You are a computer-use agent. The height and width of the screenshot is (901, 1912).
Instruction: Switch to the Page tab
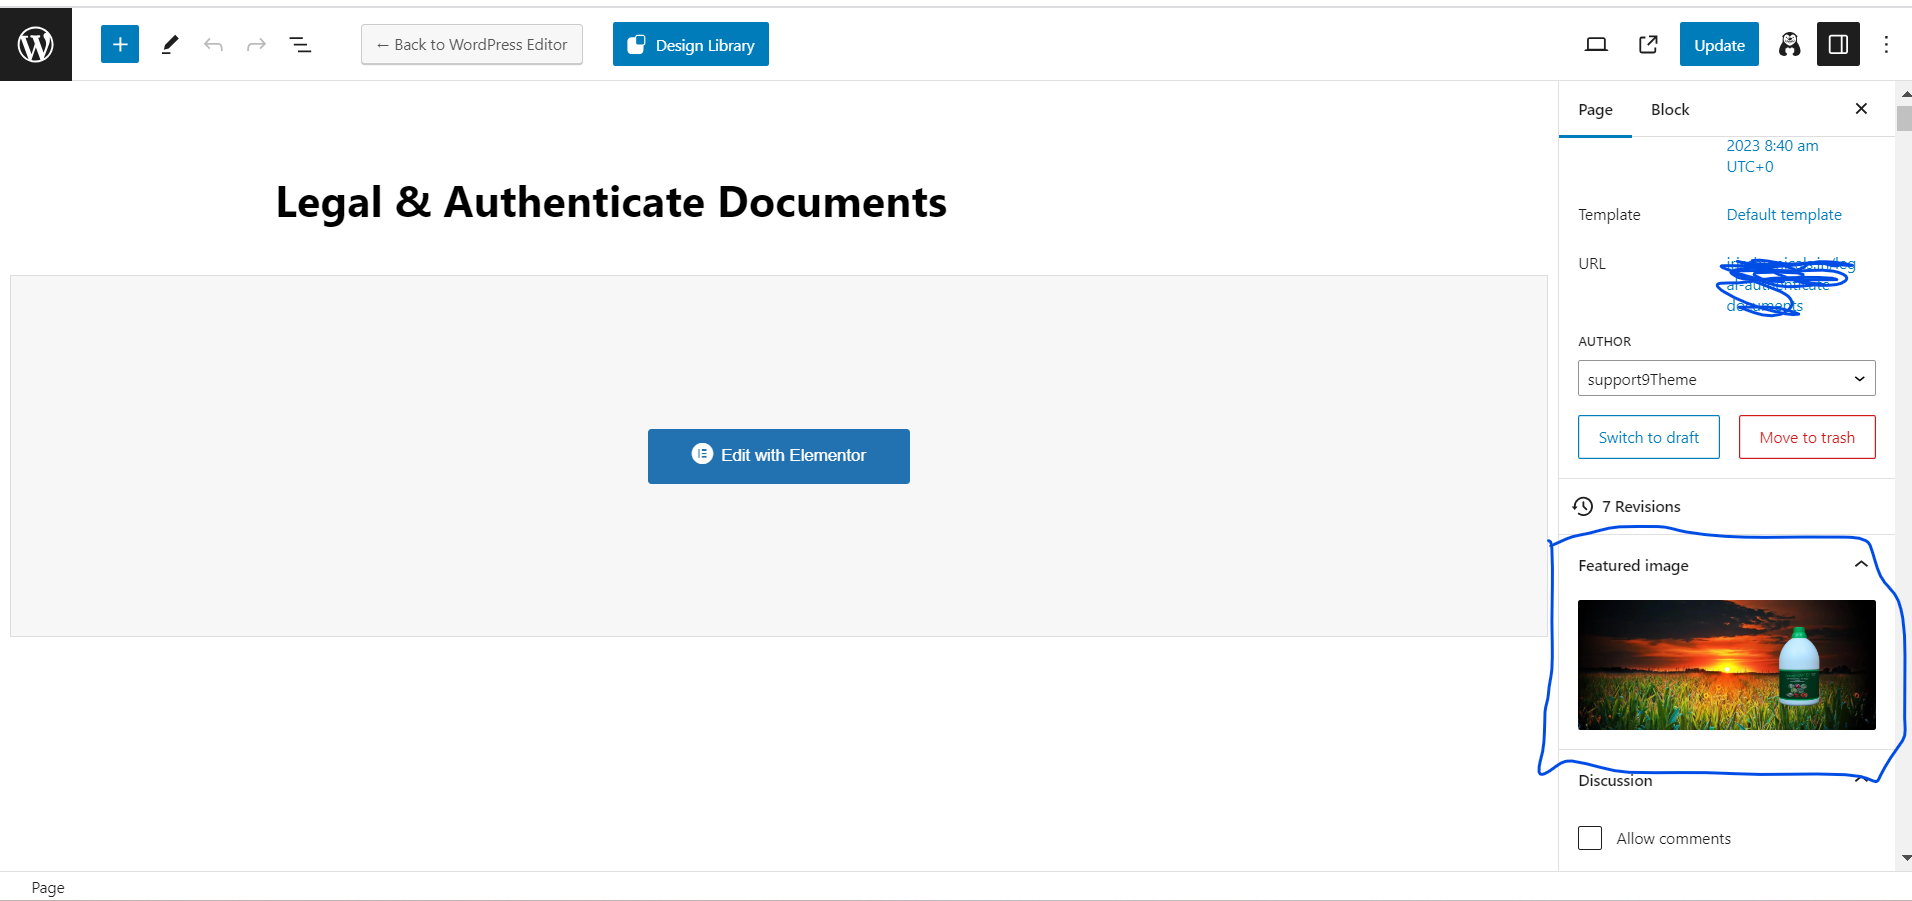[1595, 109]
